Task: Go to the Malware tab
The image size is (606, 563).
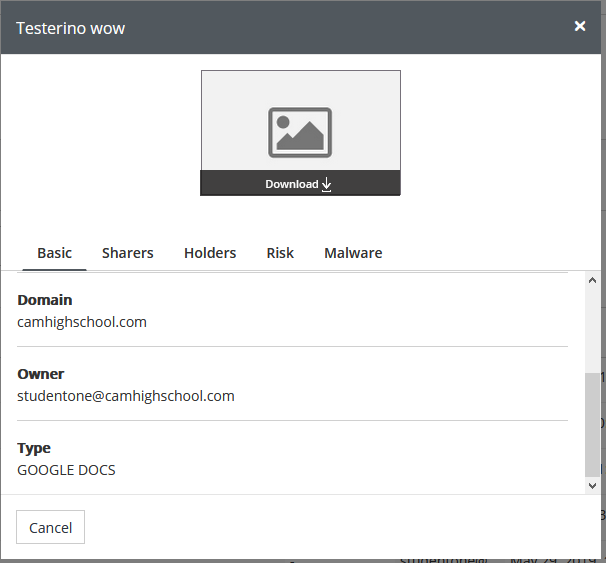Action: pyautogui.click(x=353, y=253)
